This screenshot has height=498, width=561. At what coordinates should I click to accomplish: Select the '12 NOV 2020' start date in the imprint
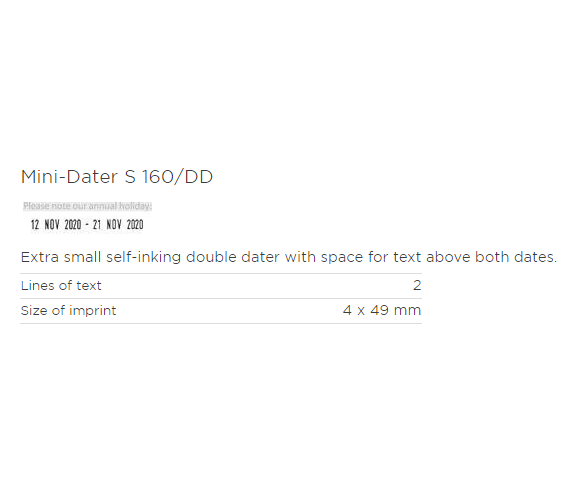[56, 225]
